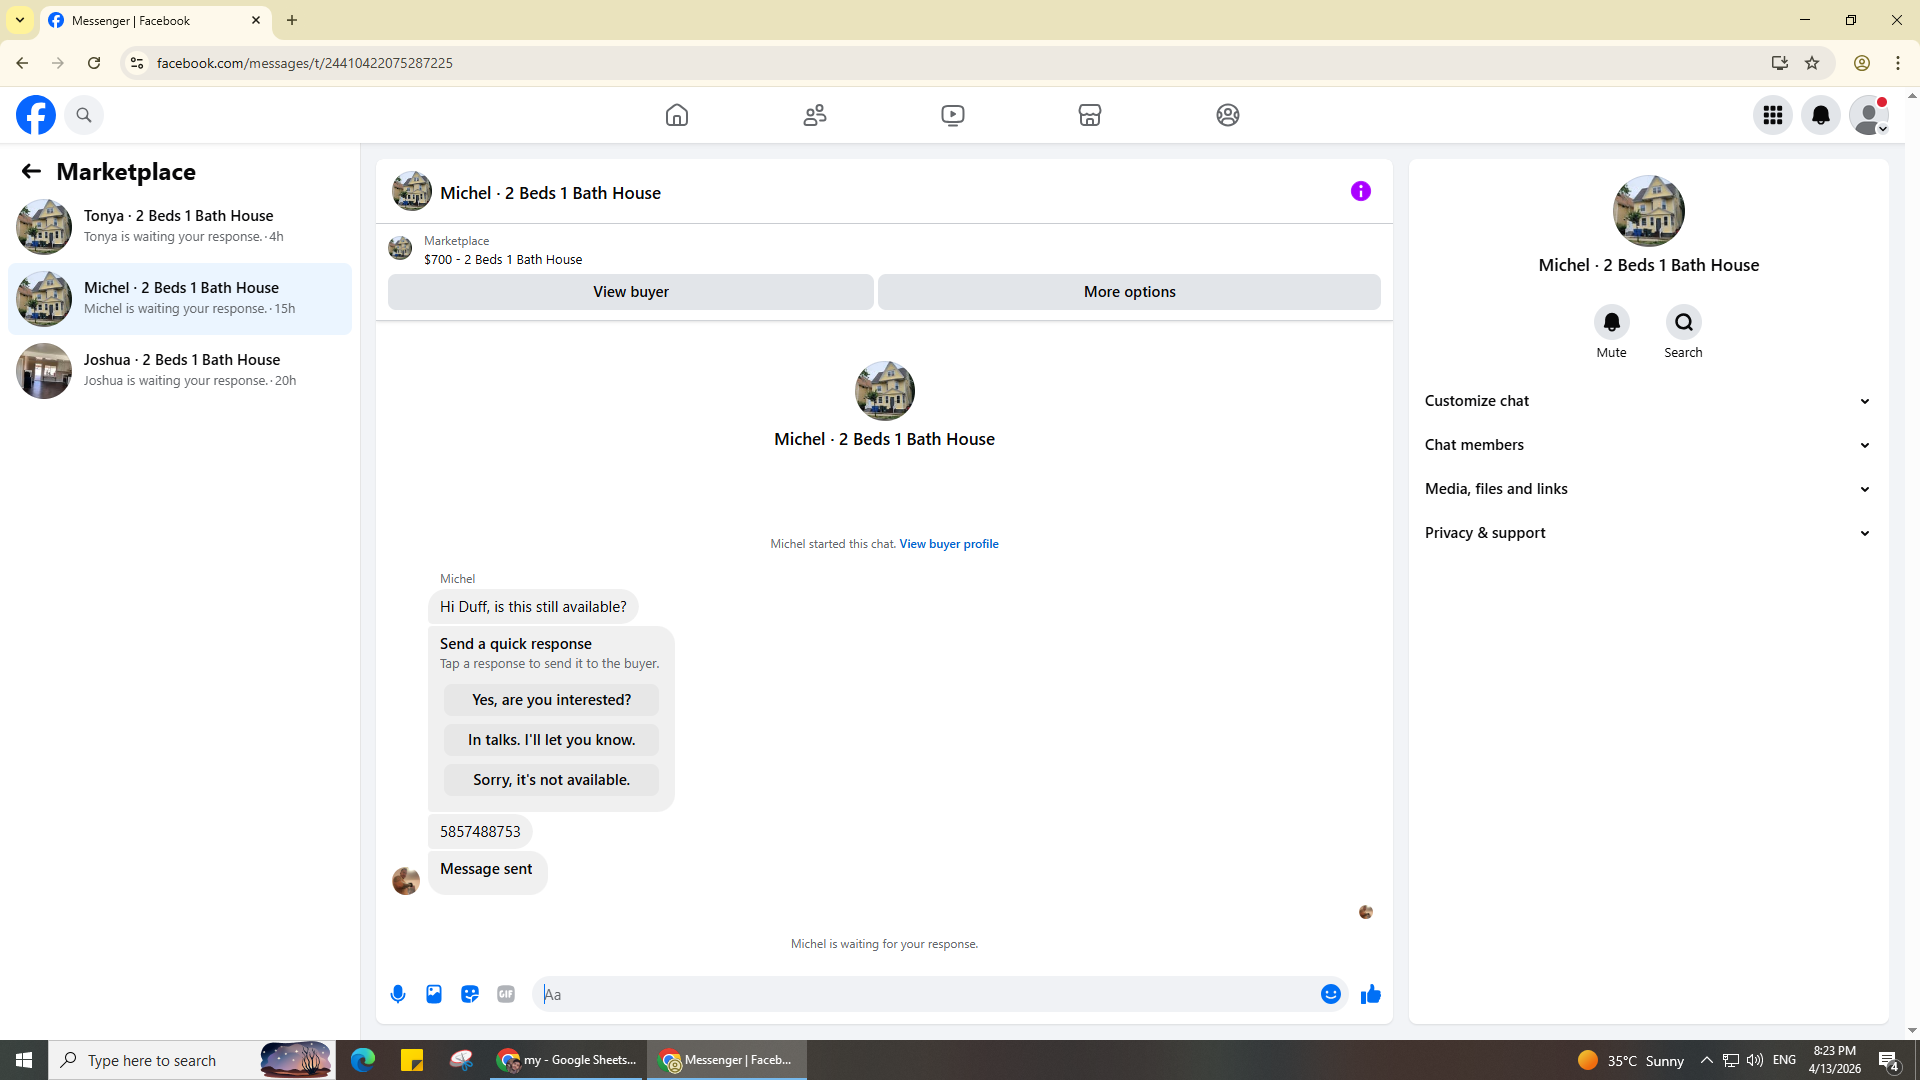Expand the Customize chat section
The image size is (1920, 1080).
coord(1649,401)
